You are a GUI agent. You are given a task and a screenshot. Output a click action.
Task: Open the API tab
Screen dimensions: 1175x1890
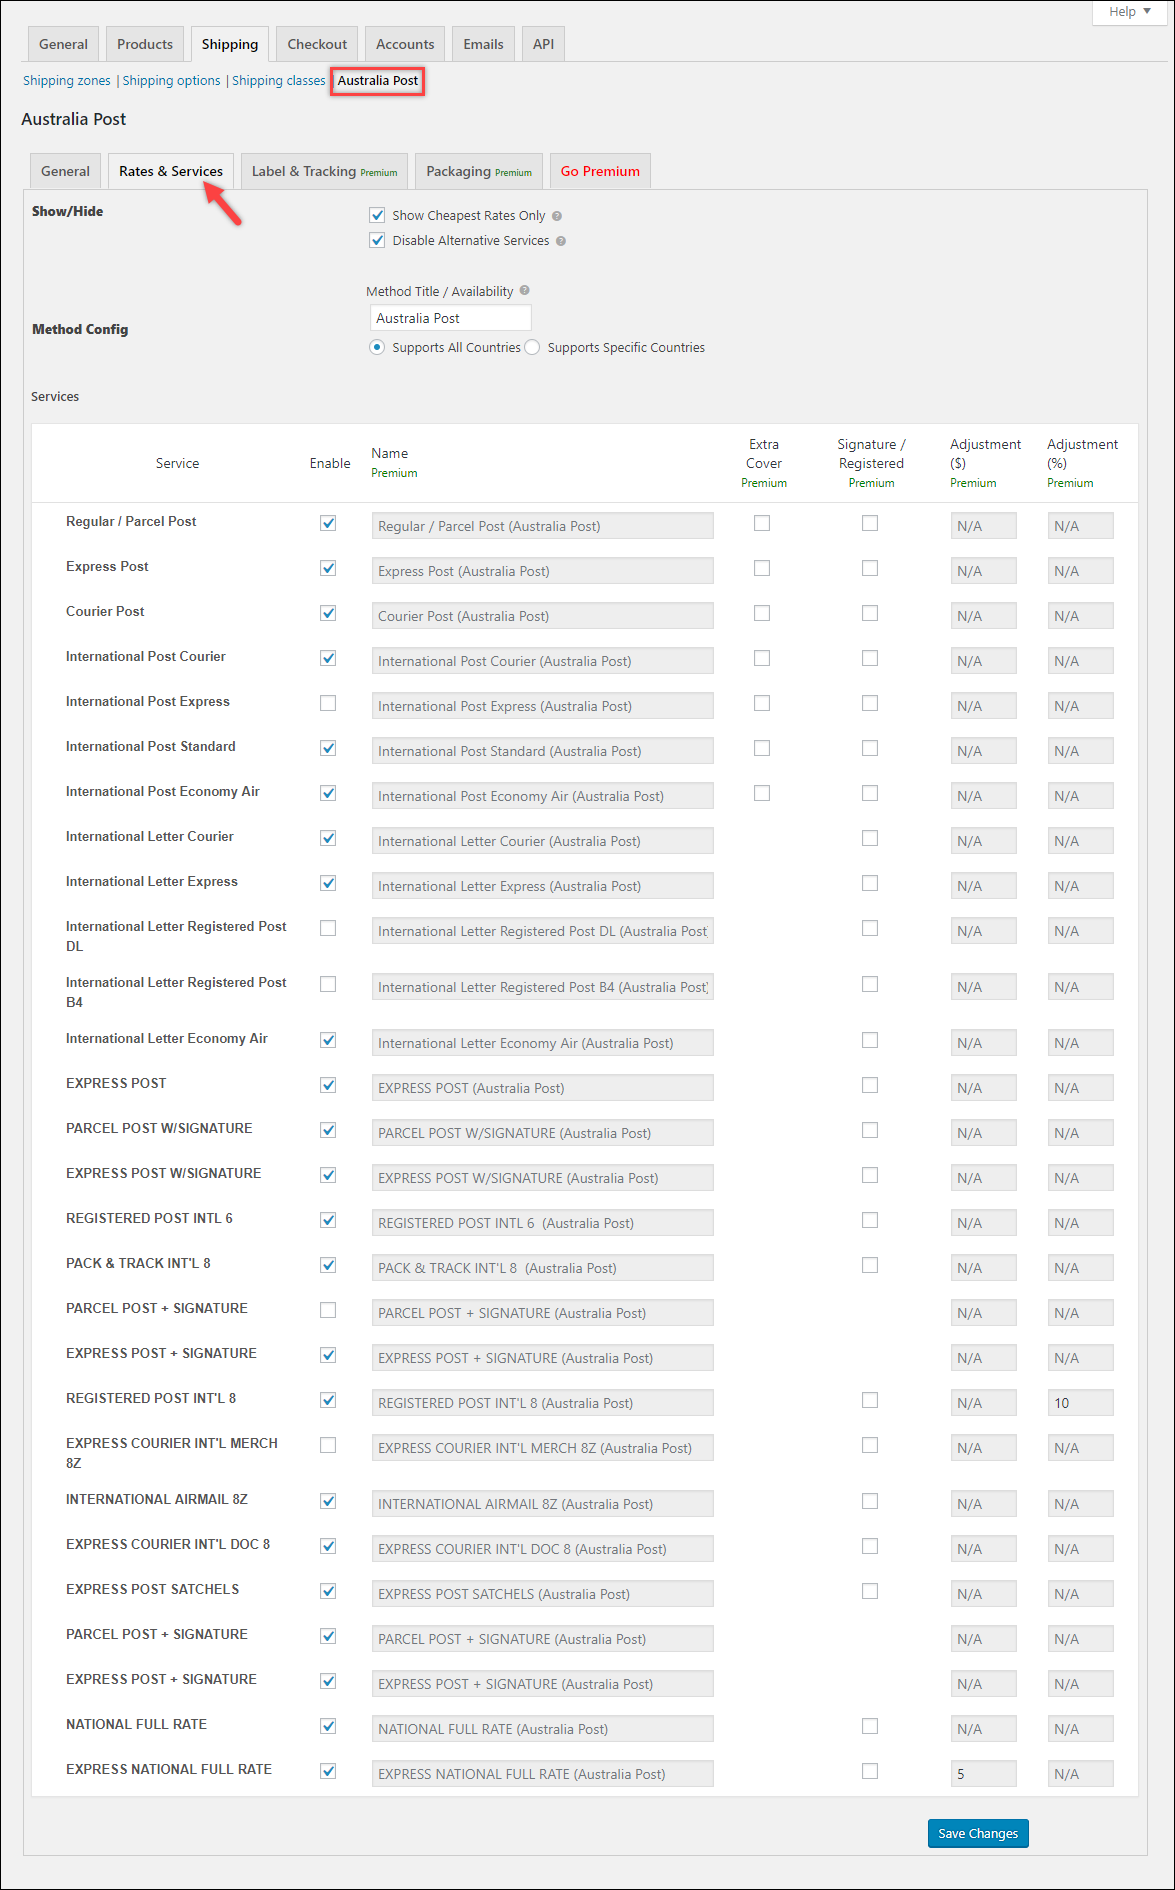pos(543,44)
